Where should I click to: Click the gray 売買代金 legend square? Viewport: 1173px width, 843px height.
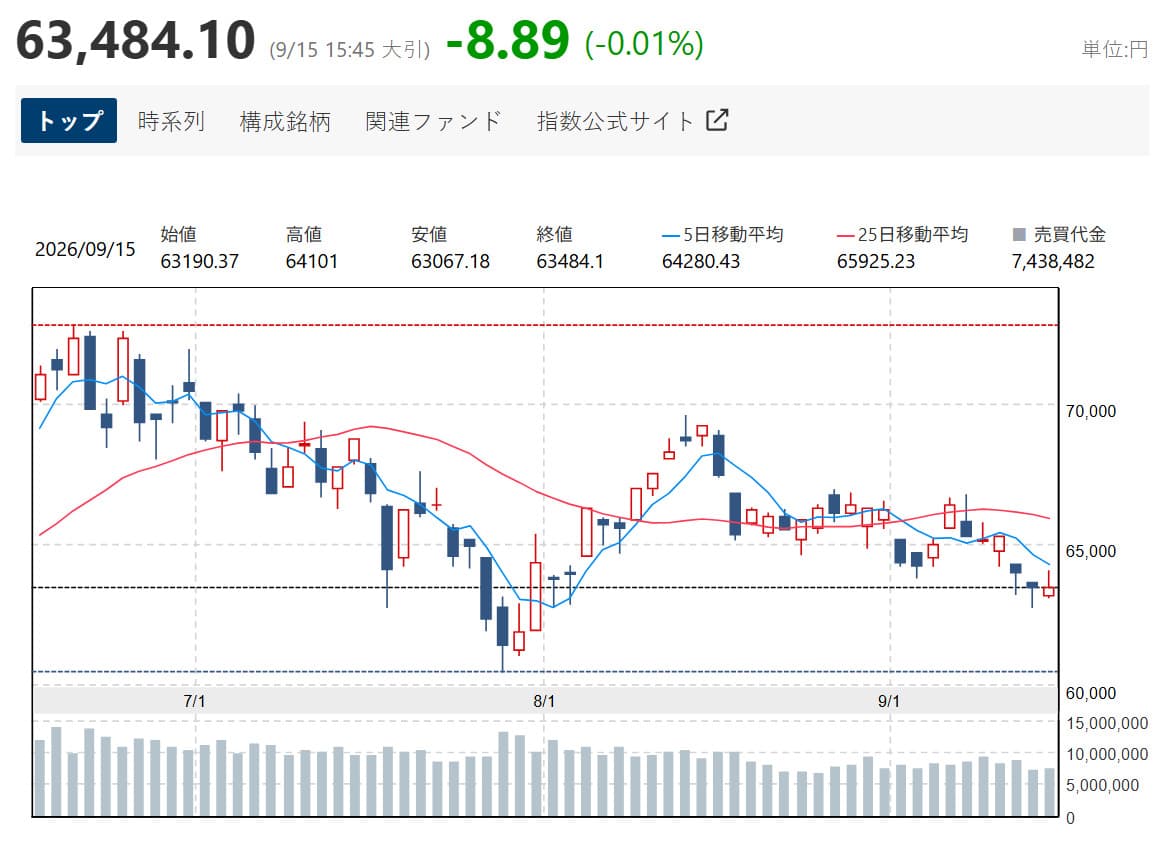(x=1018, y=235)
